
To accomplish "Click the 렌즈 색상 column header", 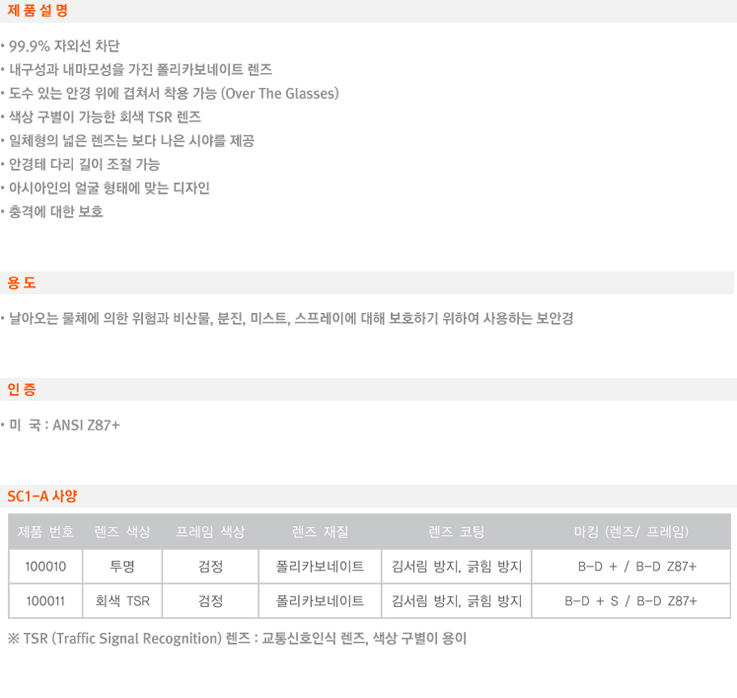I will pos(122,532).
